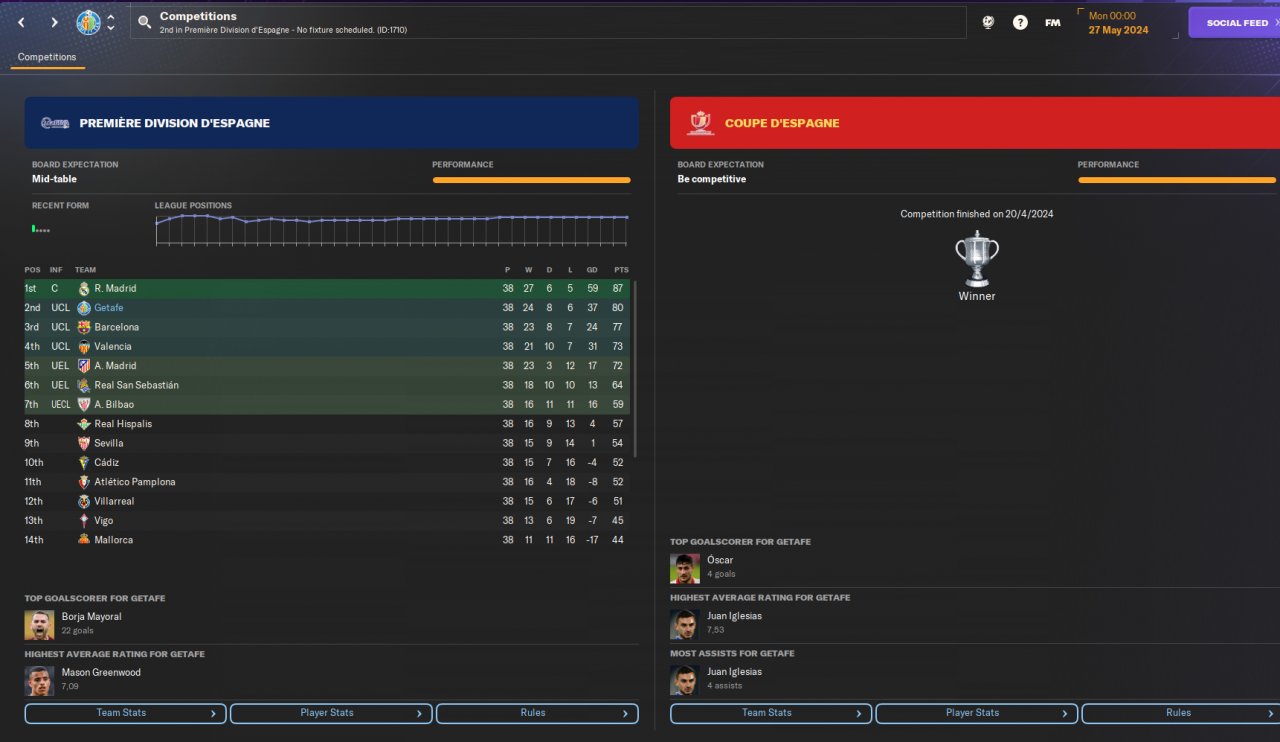This screenshot has height=742, width=1280.
Task: Click the Coupe d'Espagne cup logo
Action: 700,123
